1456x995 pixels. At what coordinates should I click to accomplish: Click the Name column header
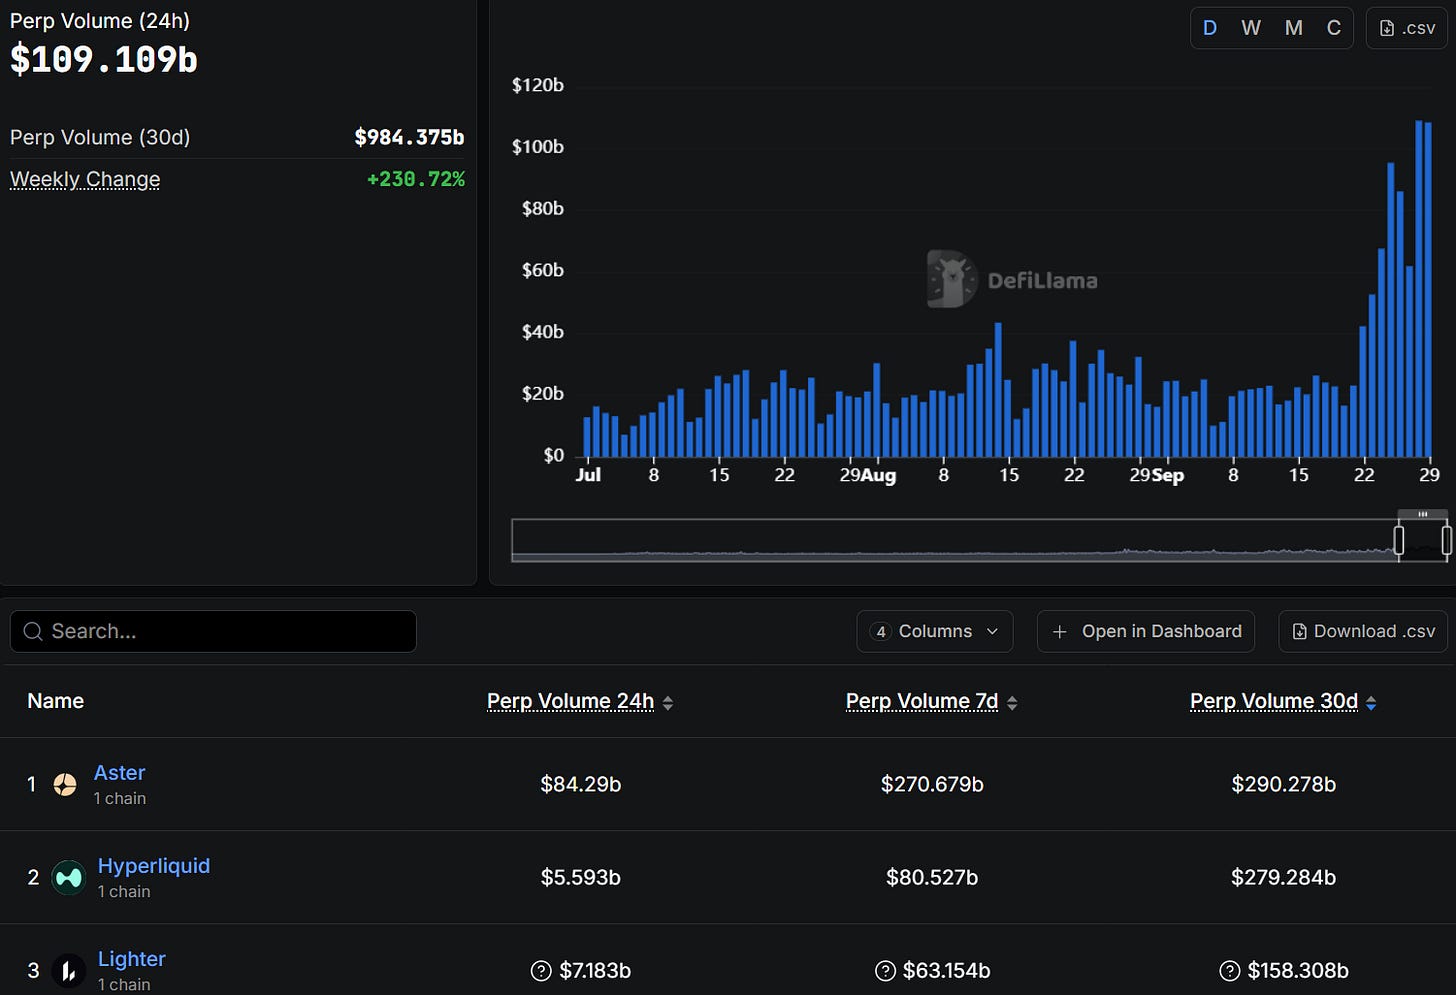[56, 701]
